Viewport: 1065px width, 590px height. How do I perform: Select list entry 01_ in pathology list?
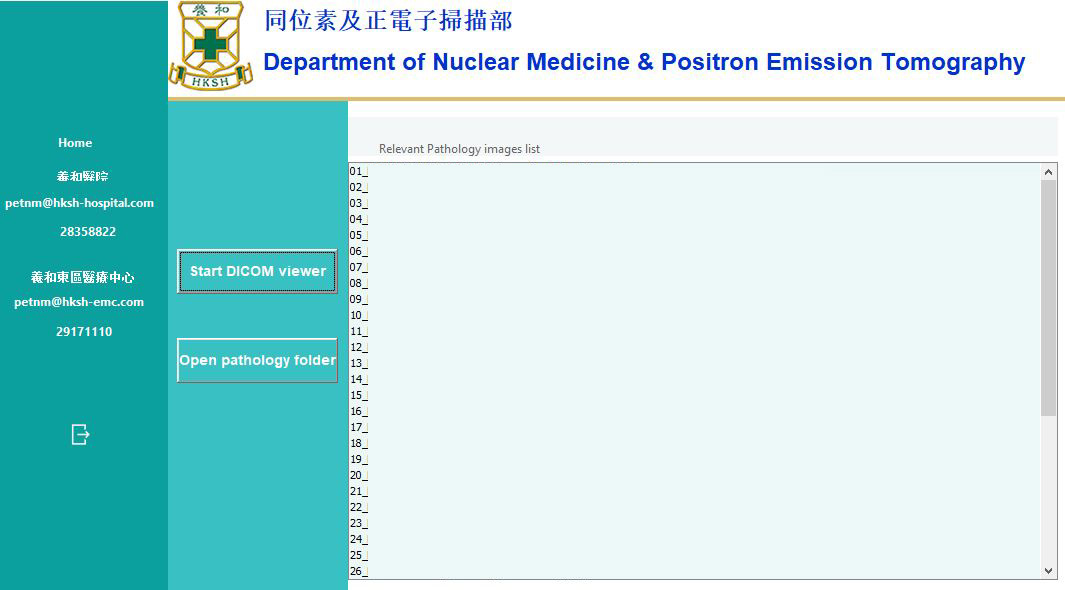[x=358, y=171]
